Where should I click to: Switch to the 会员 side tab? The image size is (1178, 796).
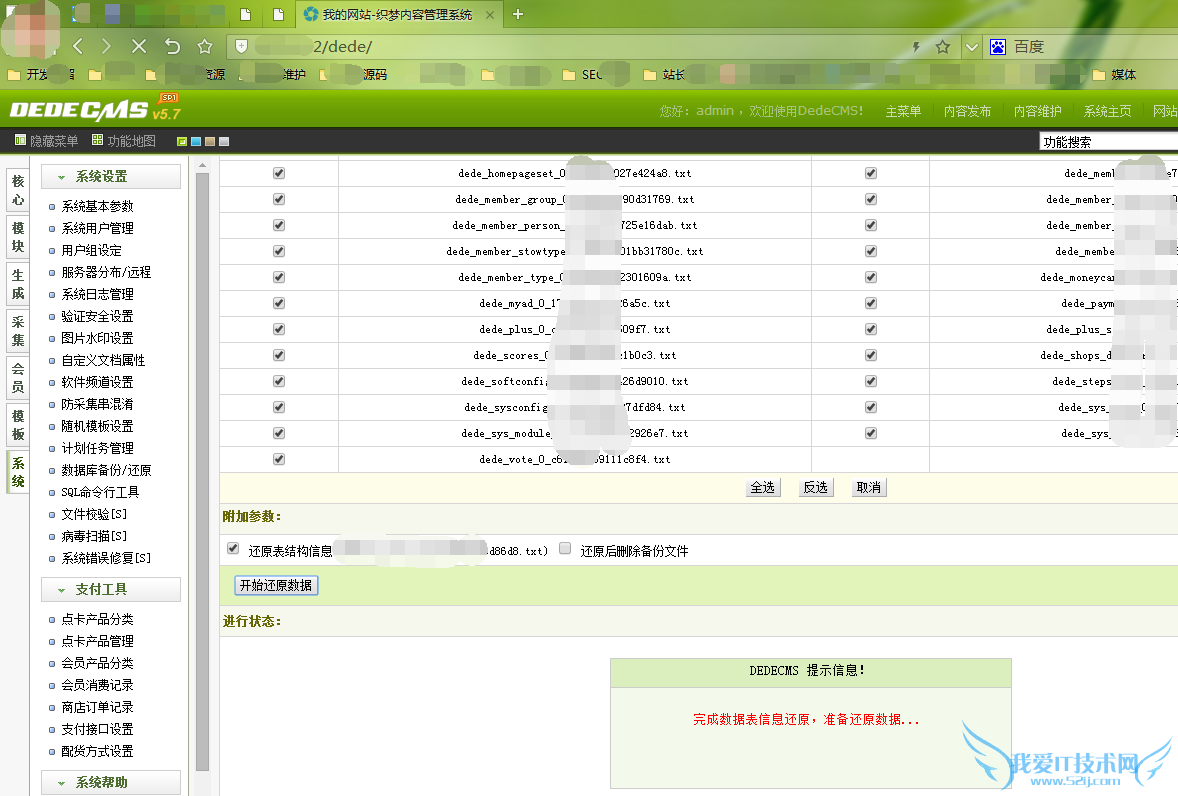[18, 378]
